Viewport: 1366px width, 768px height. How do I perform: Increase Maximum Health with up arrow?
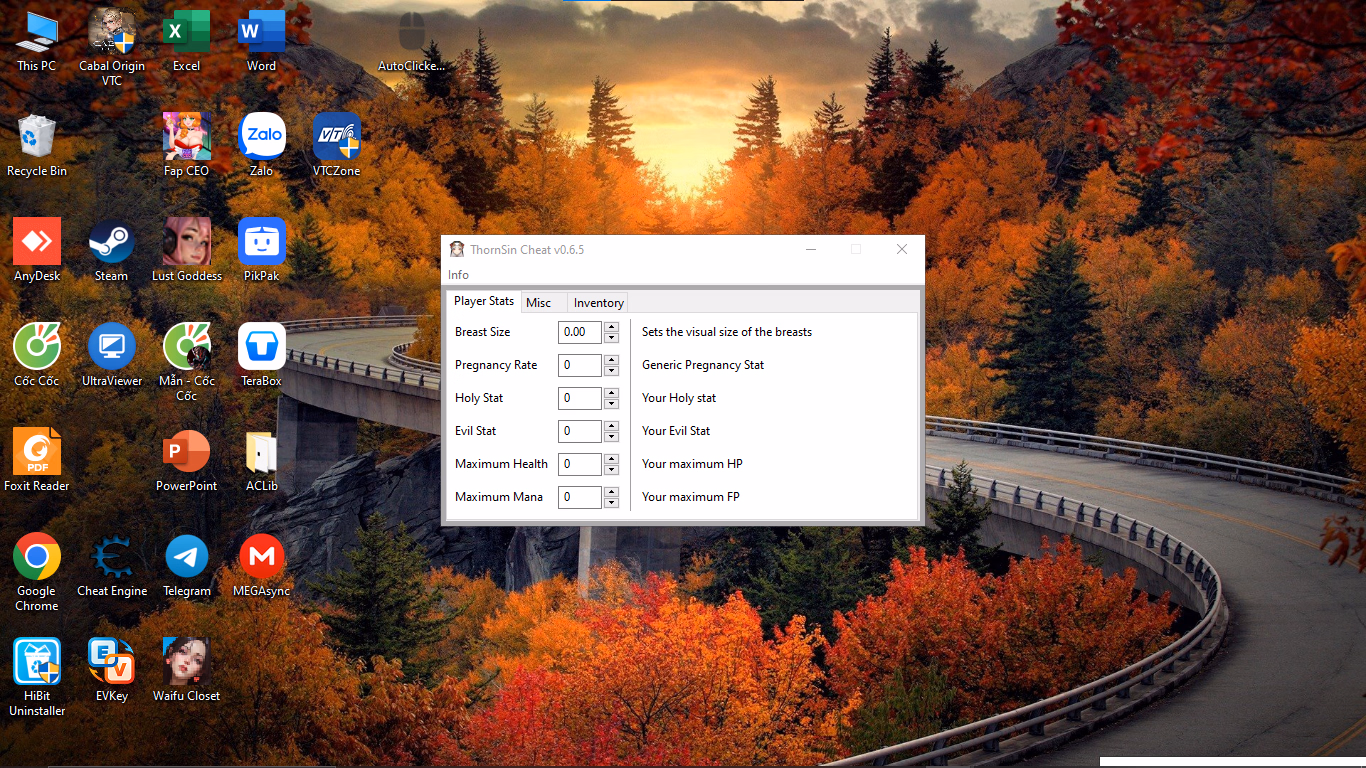pyautogui.click(x=611, y=459)
